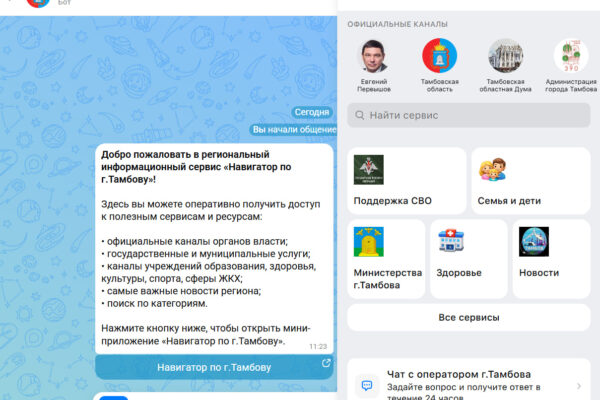Click the ОФИЦИАЛЬНЫЕ КАНАЛЫ section heading
Screen dimensions: 600x400
tap(397, 24)
